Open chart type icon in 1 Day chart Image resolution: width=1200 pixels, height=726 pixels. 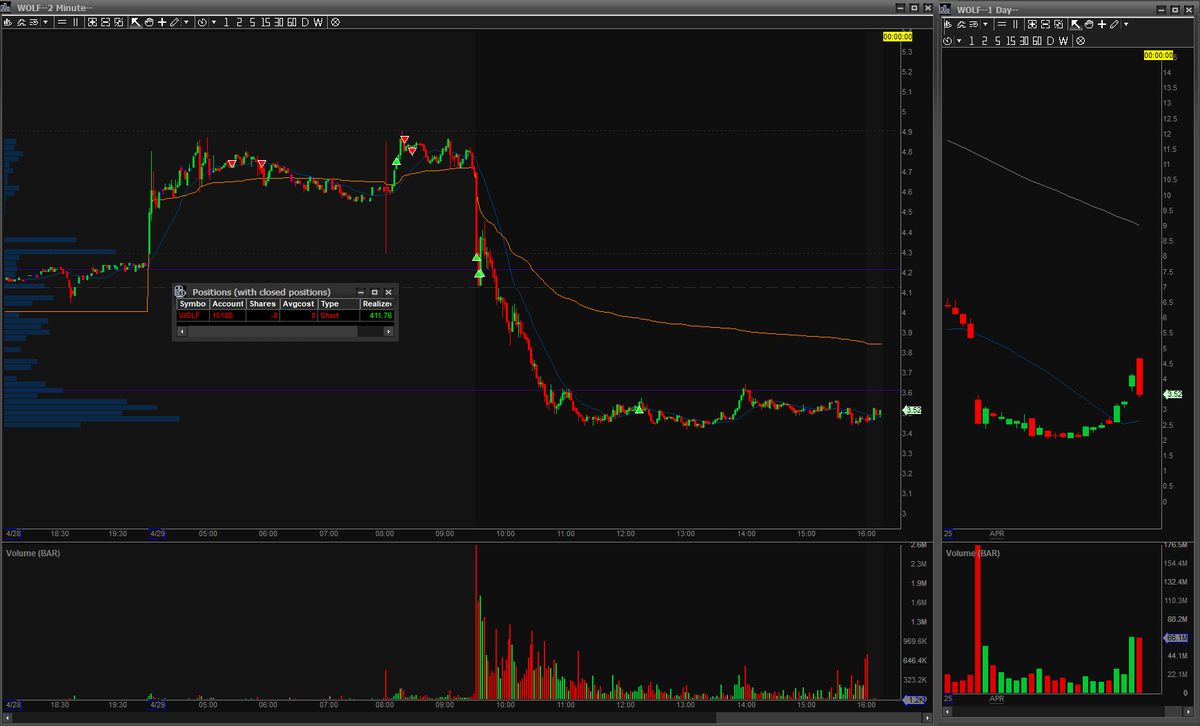[x=948, y=24]
